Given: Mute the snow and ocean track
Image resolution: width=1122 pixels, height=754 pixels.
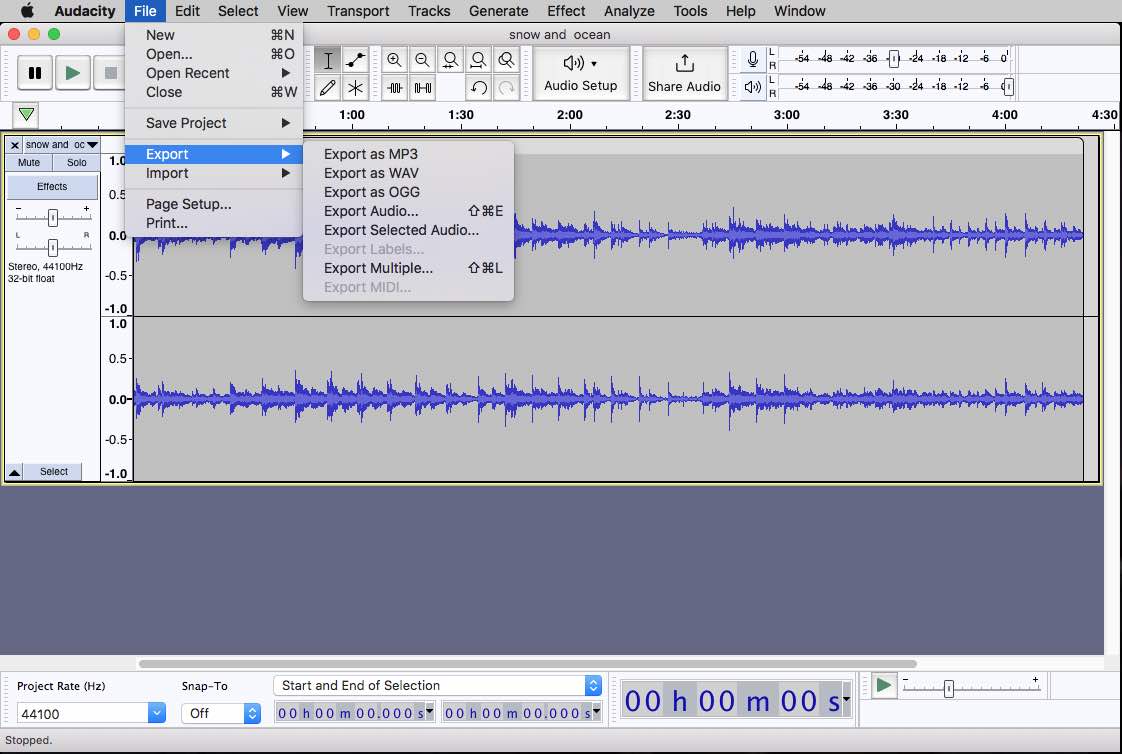Looking at the screenshot, I should 27,162.
